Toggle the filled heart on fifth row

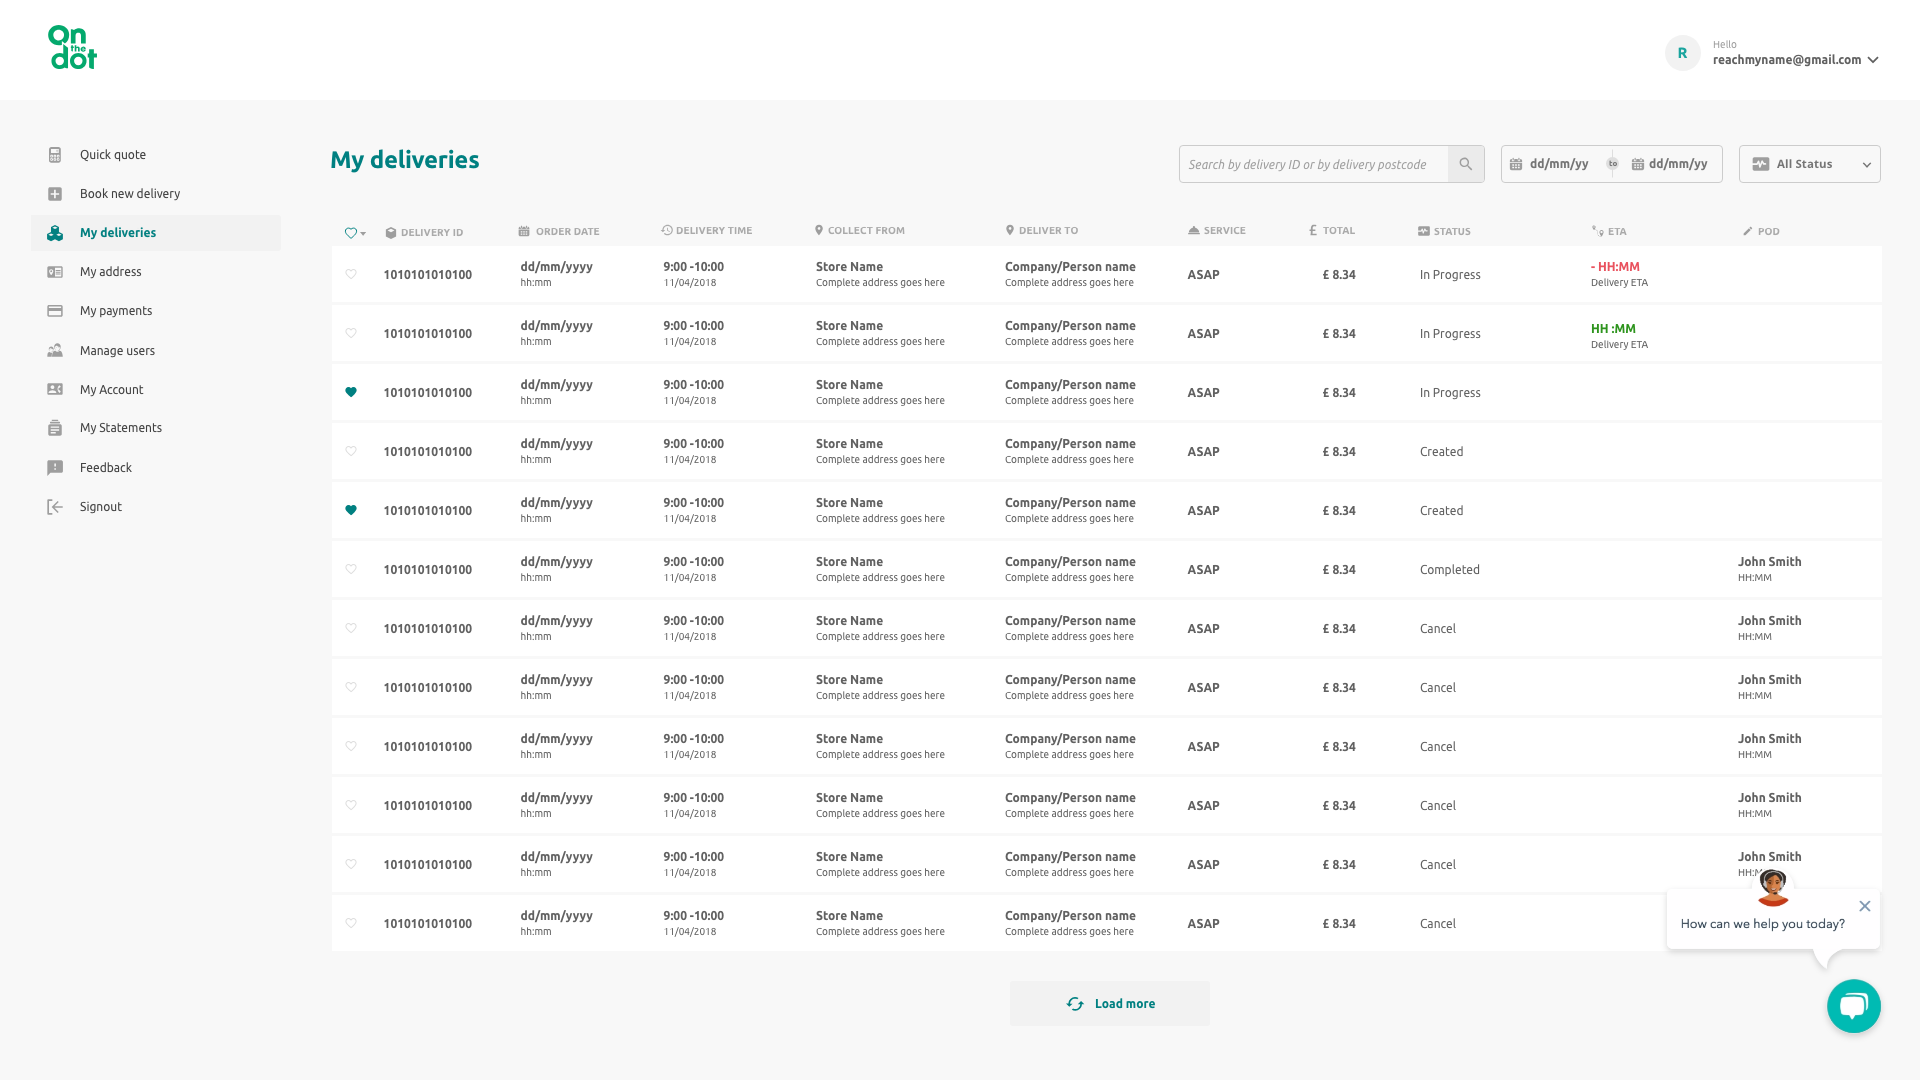tap(351, 510)
